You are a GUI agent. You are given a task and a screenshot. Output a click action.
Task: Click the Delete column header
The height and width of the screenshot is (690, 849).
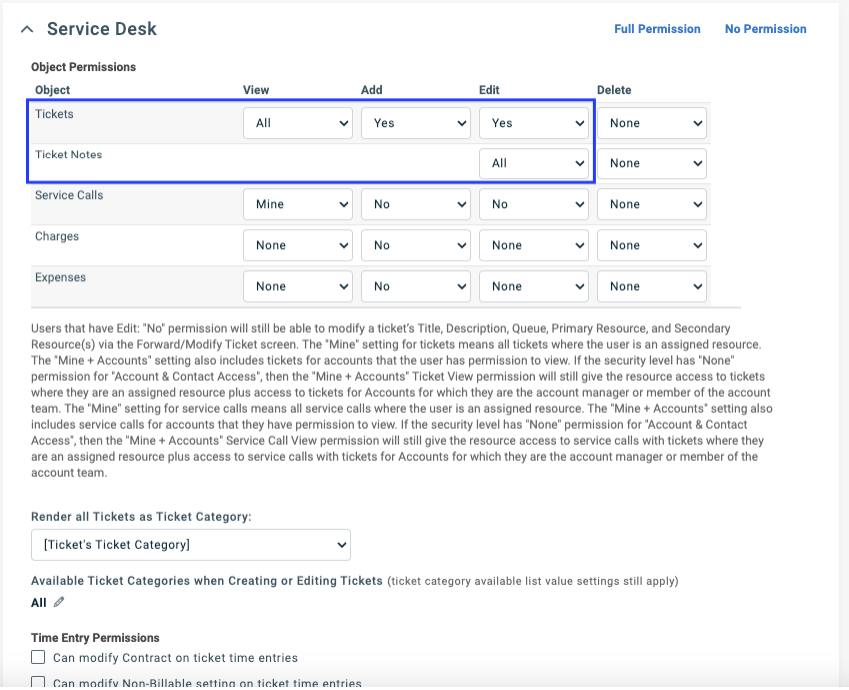(x=614, y=90)
